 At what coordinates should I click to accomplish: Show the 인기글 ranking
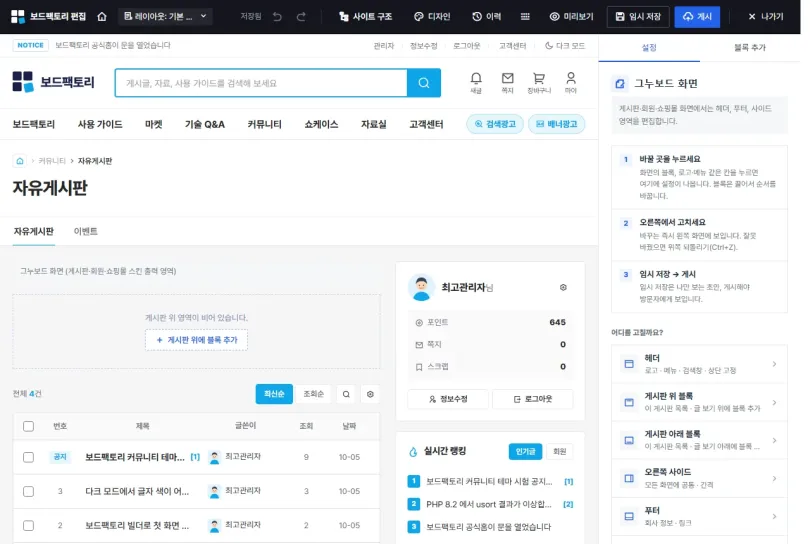[525, 452]
